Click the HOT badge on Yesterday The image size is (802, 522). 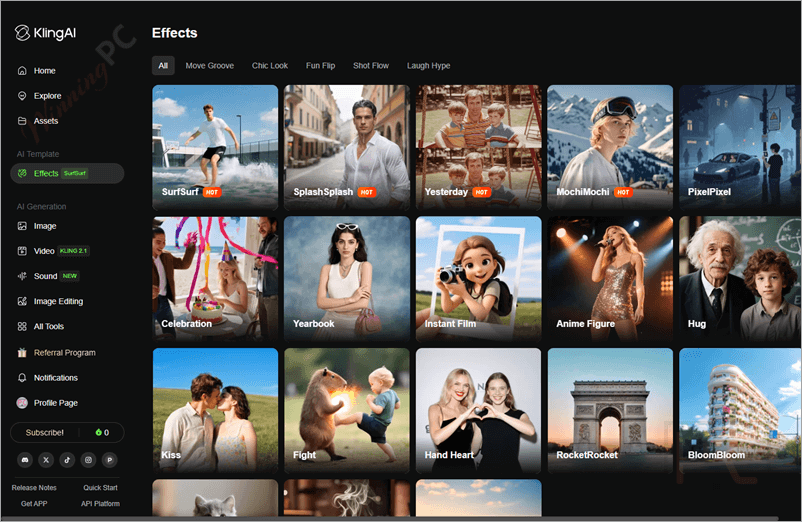point(481,192)
